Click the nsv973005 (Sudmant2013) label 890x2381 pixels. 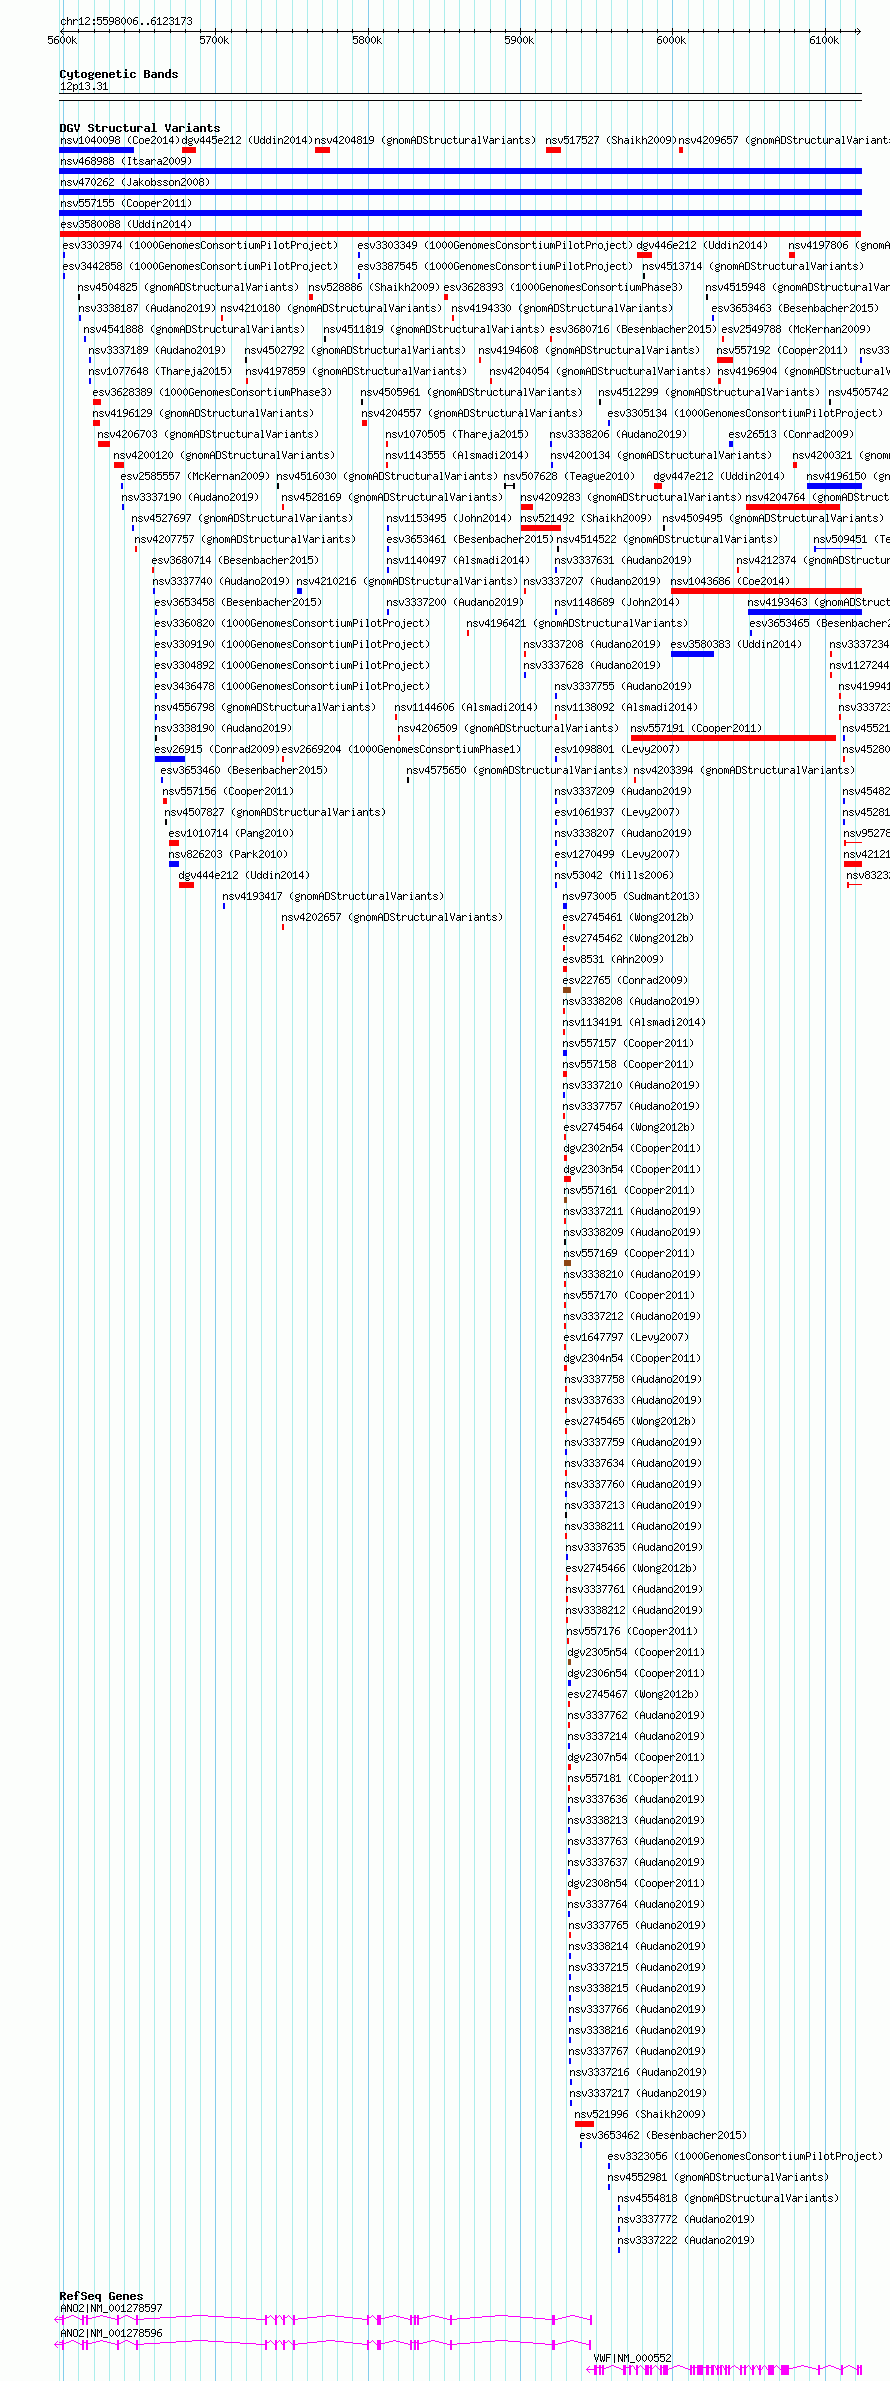coord(632,896)
